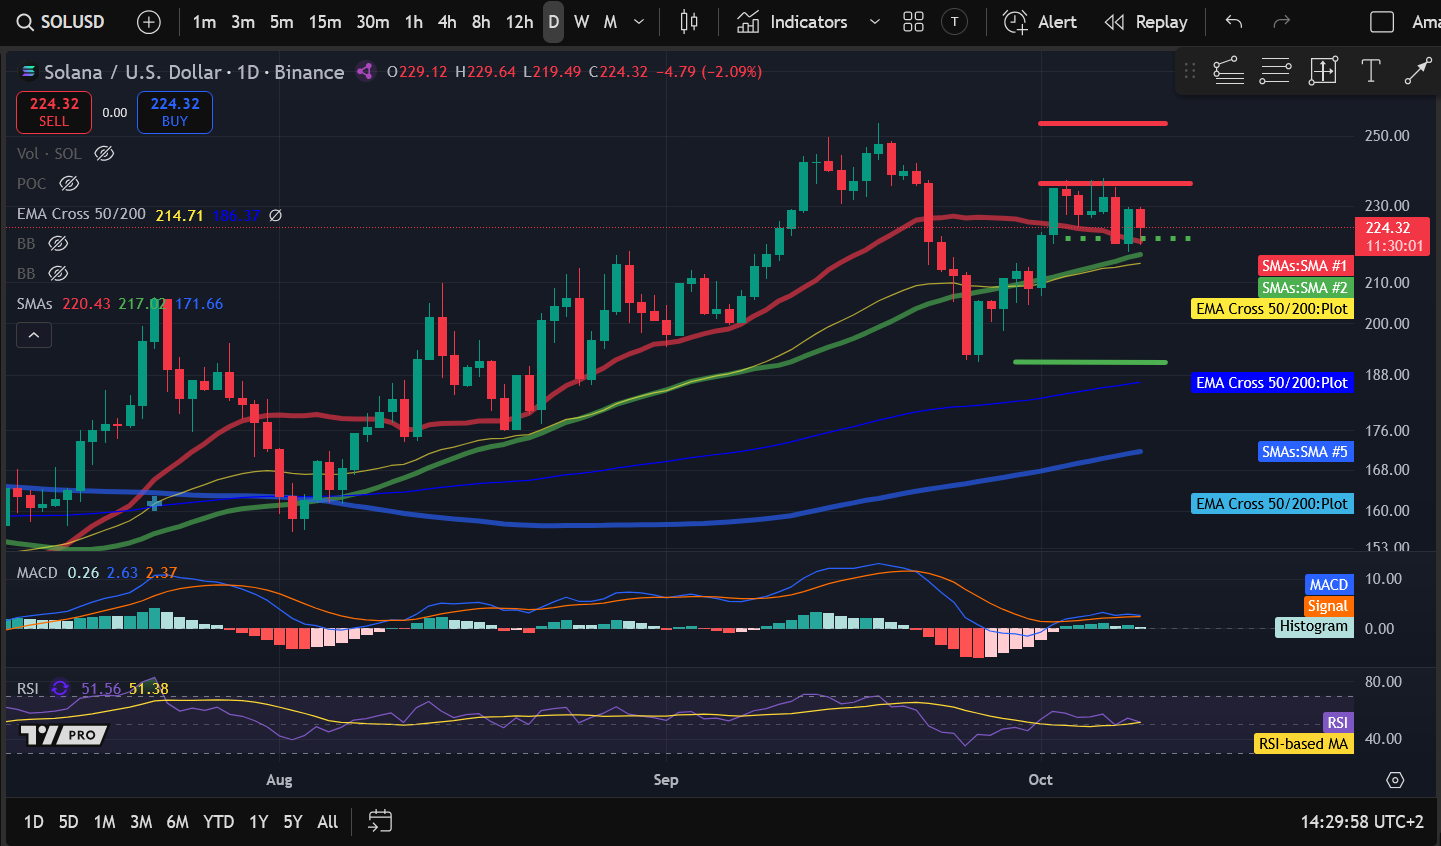Switch to the 15m timeframe
The image size is (1441, 846).
click(325, 22)
